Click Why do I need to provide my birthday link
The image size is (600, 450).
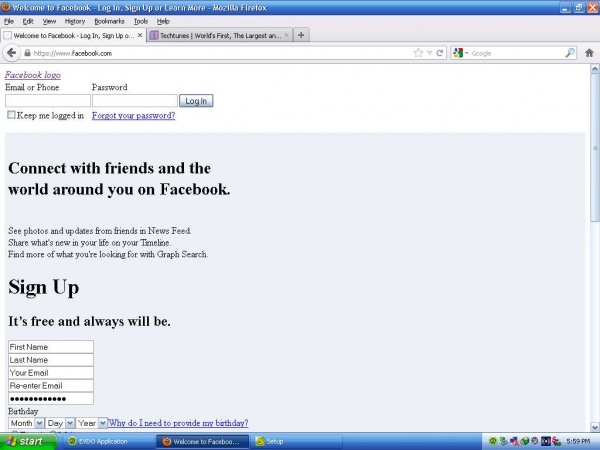[x=178, y=423]
